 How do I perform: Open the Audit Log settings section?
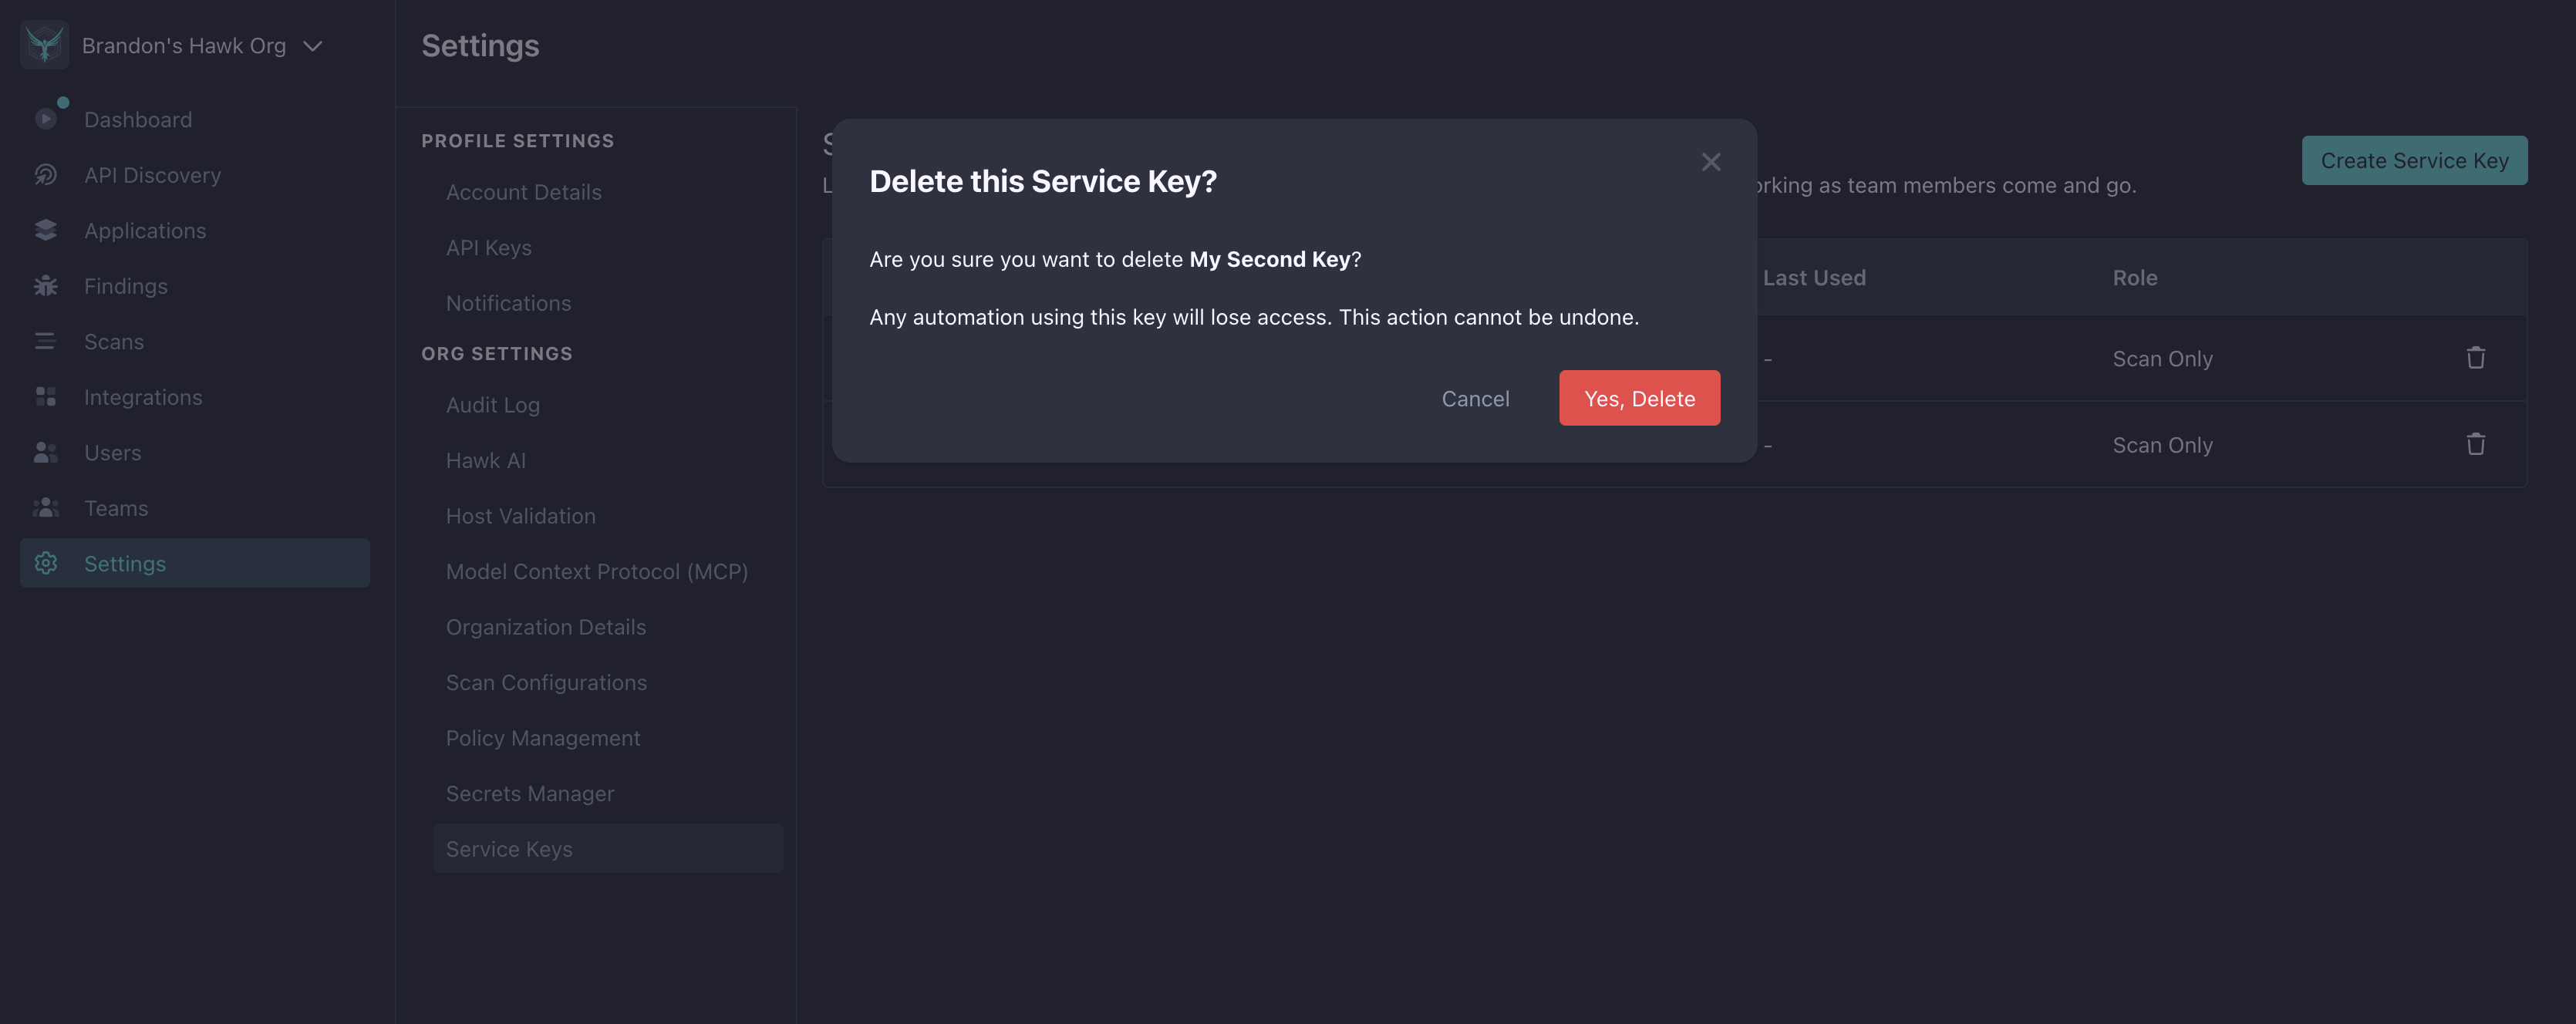tap(492, 405)
